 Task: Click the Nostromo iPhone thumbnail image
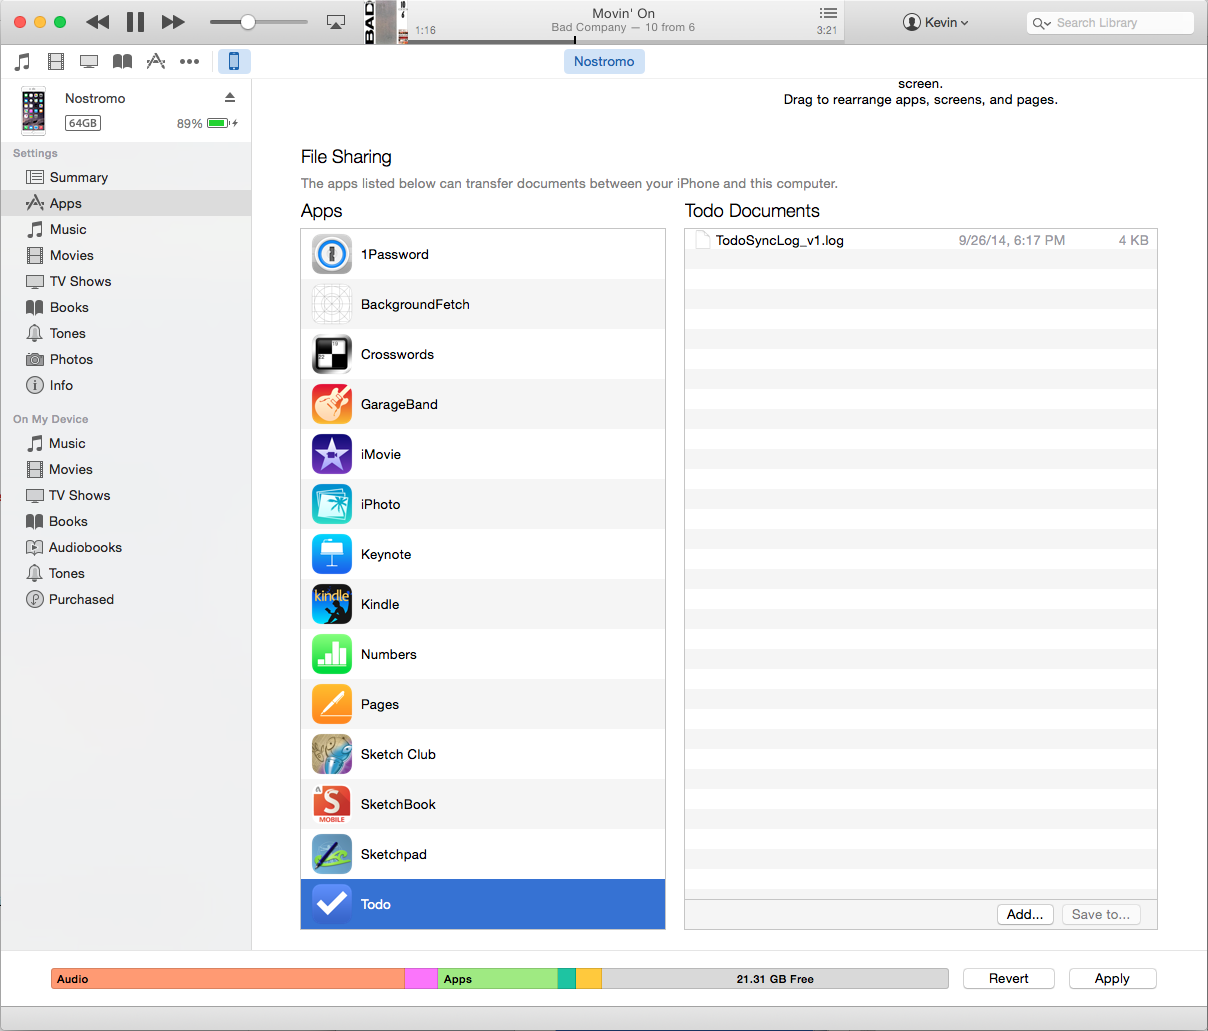(34, 111)
